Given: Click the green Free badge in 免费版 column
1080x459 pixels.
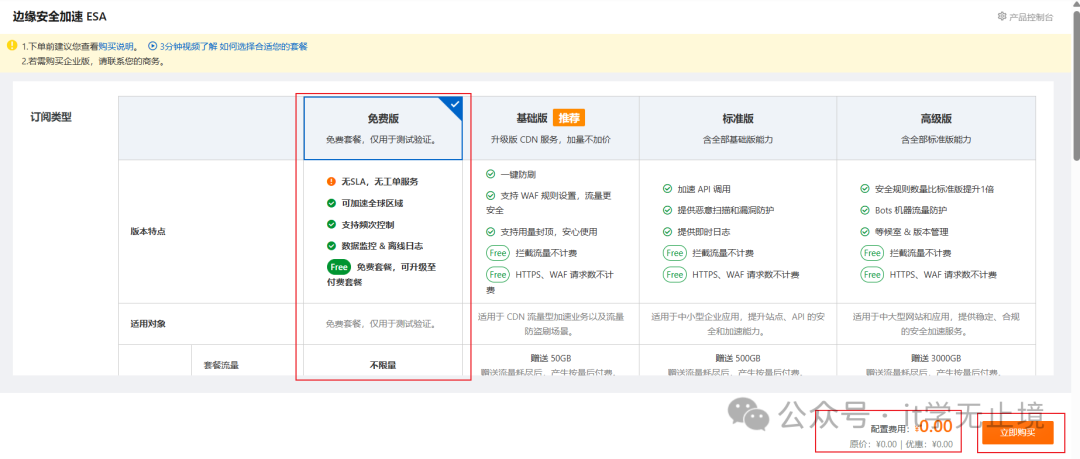Looking at the screenshot, I should point(339,267).
